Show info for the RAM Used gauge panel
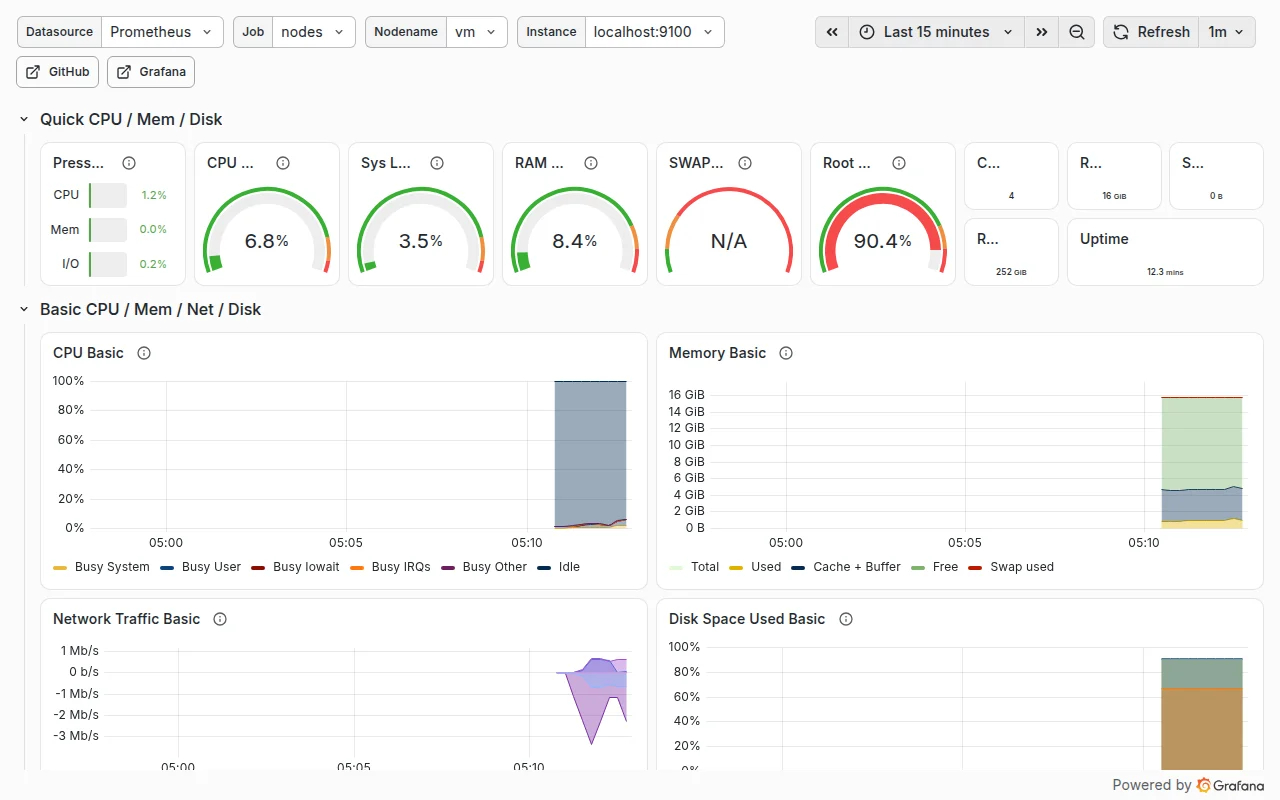This screenshot has height=800, width=1280. (x=591, y=163)
